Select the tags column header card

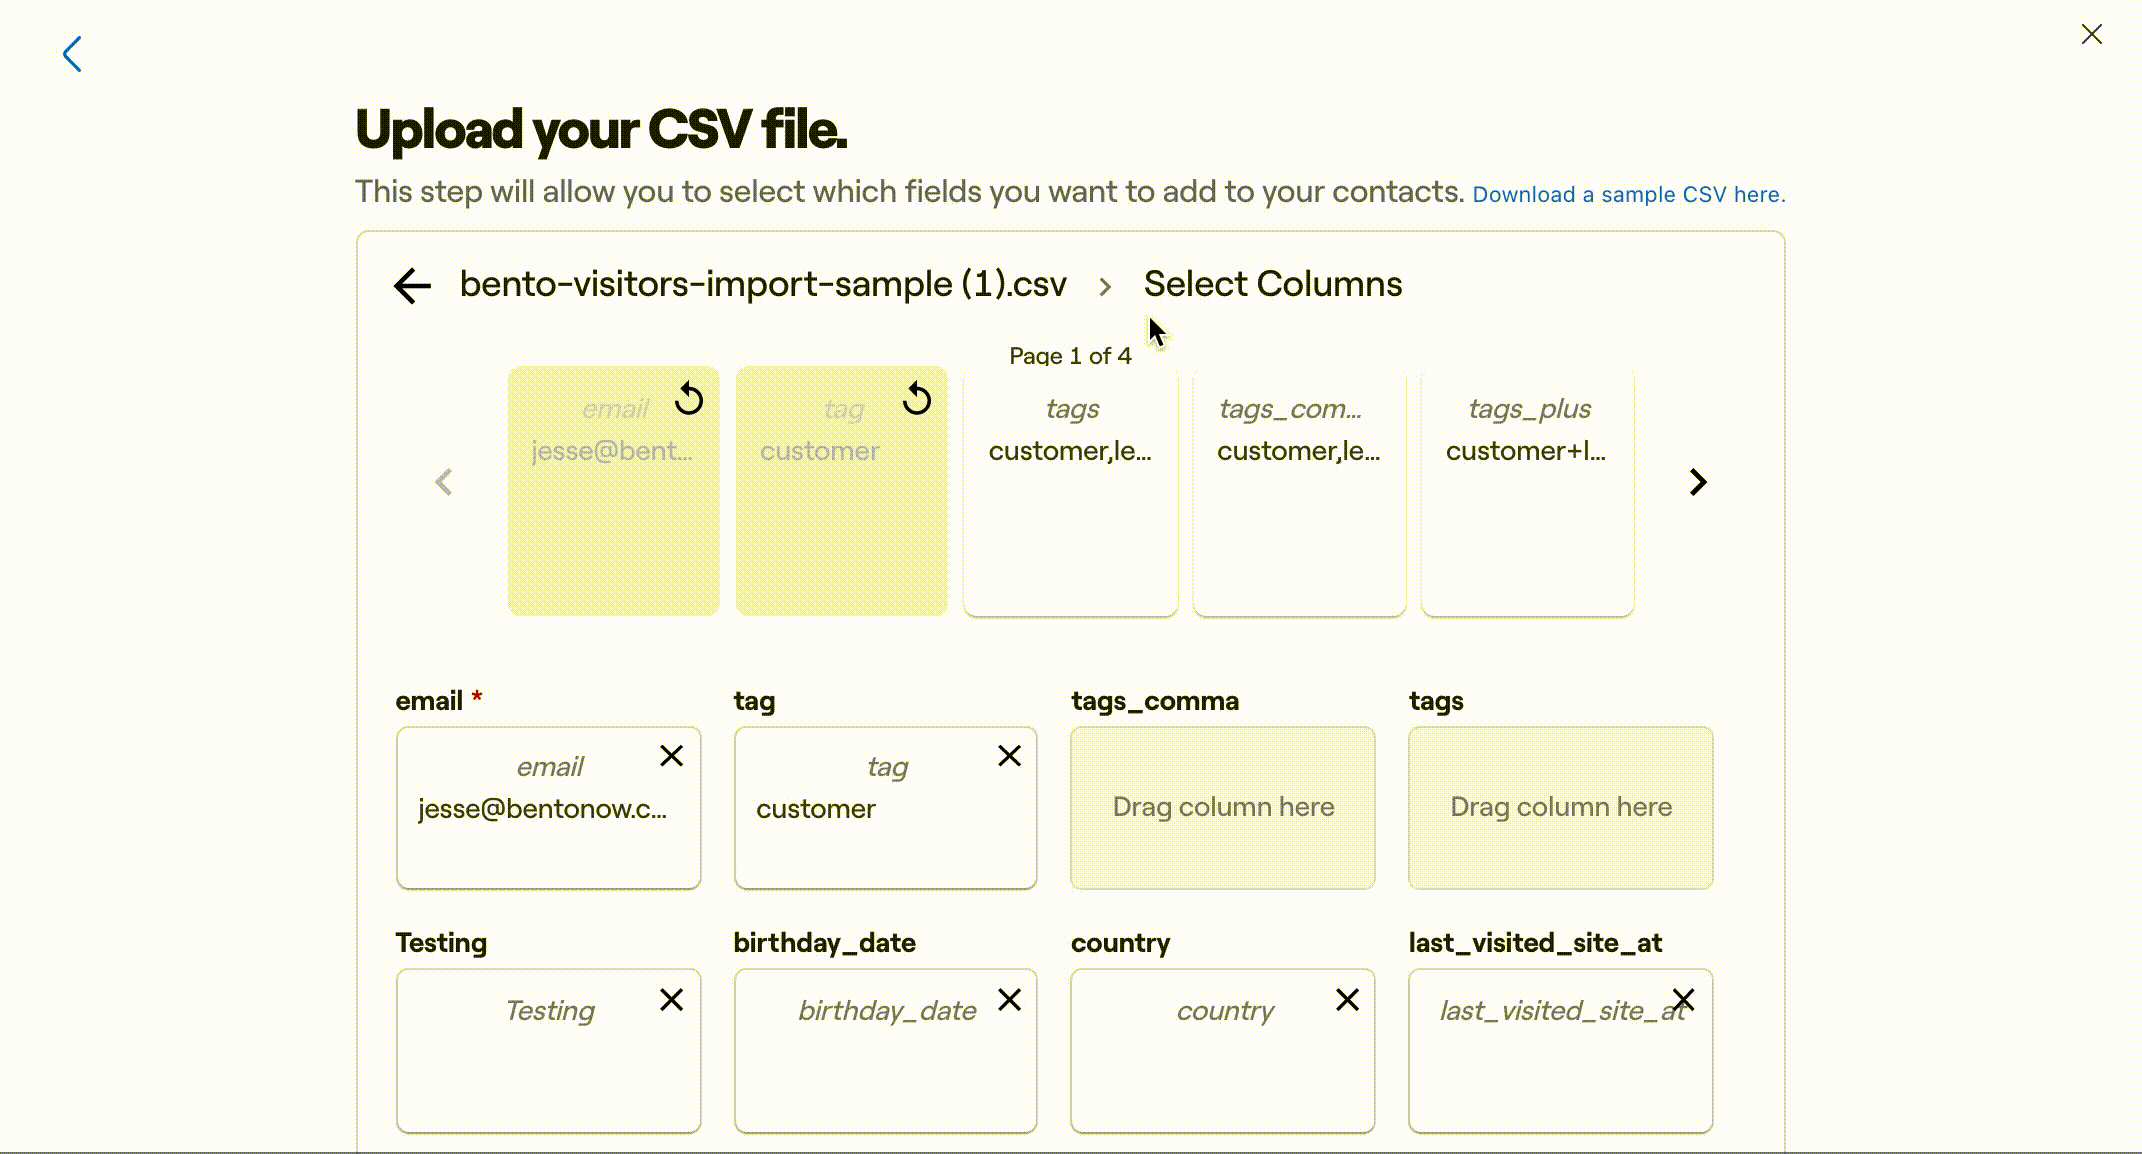pos(1071,490)
